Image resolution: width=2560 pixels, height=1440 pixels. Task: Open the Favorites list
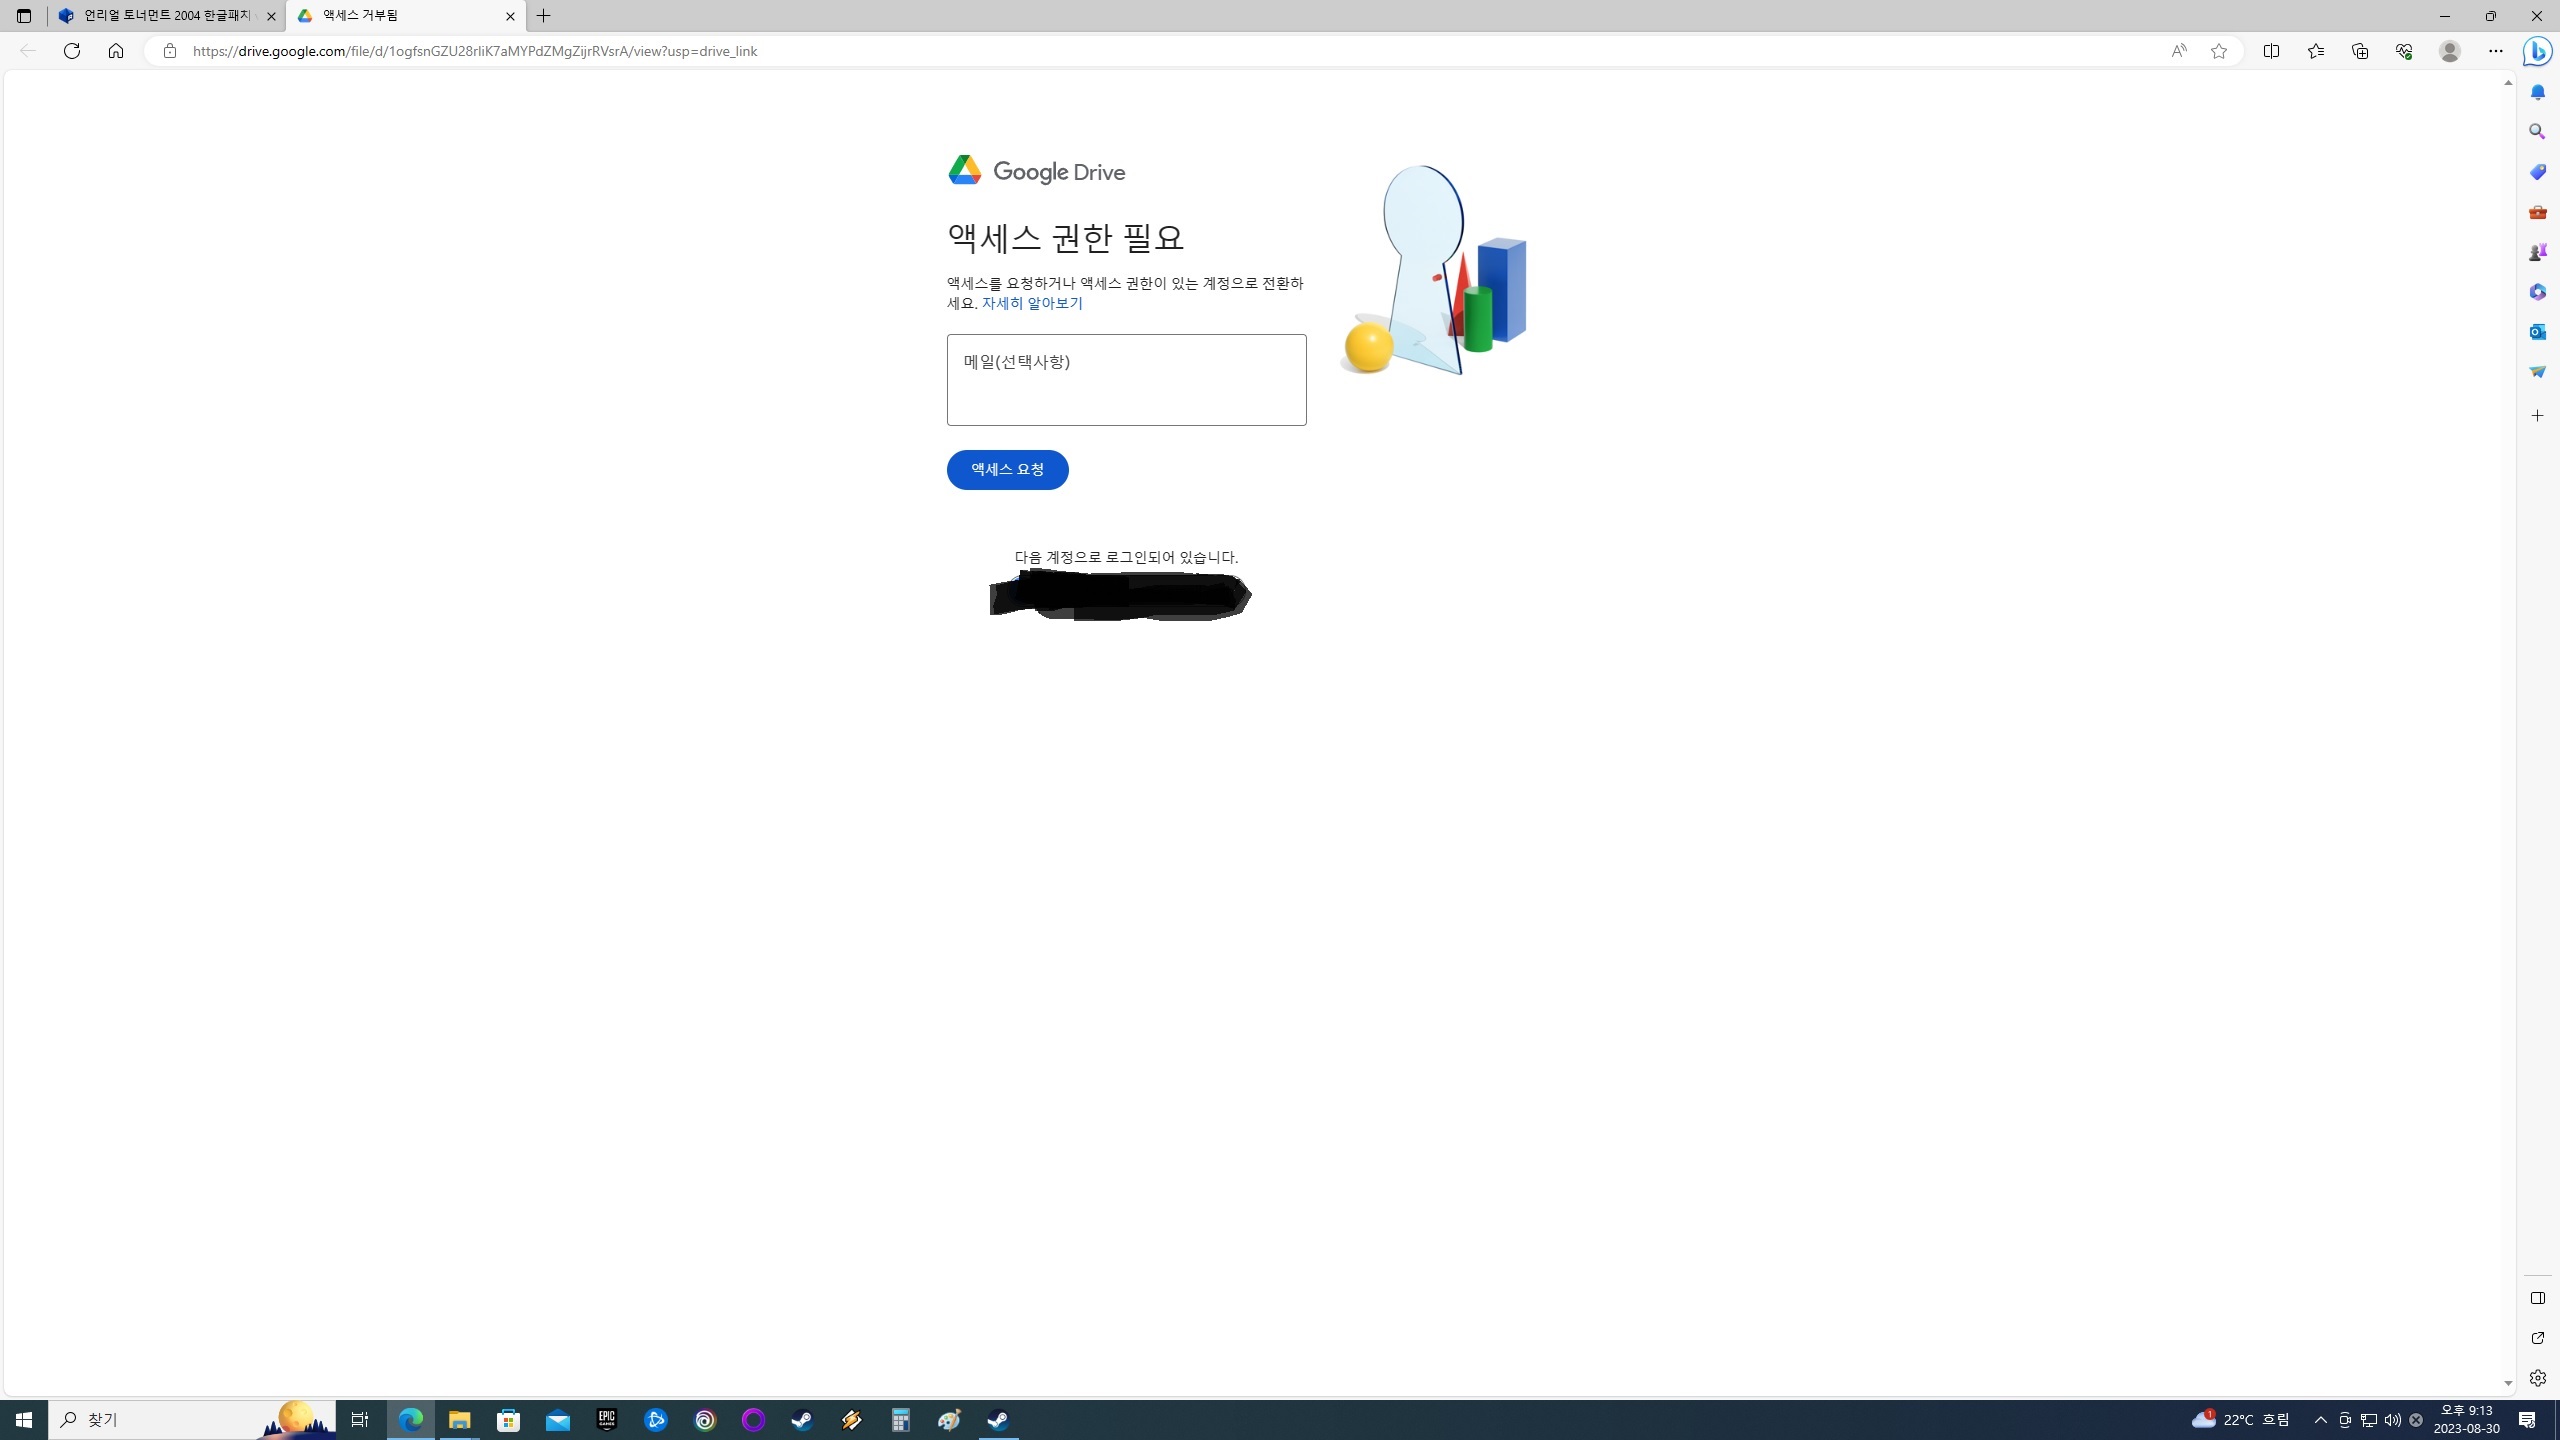(x=2315, y=51)
